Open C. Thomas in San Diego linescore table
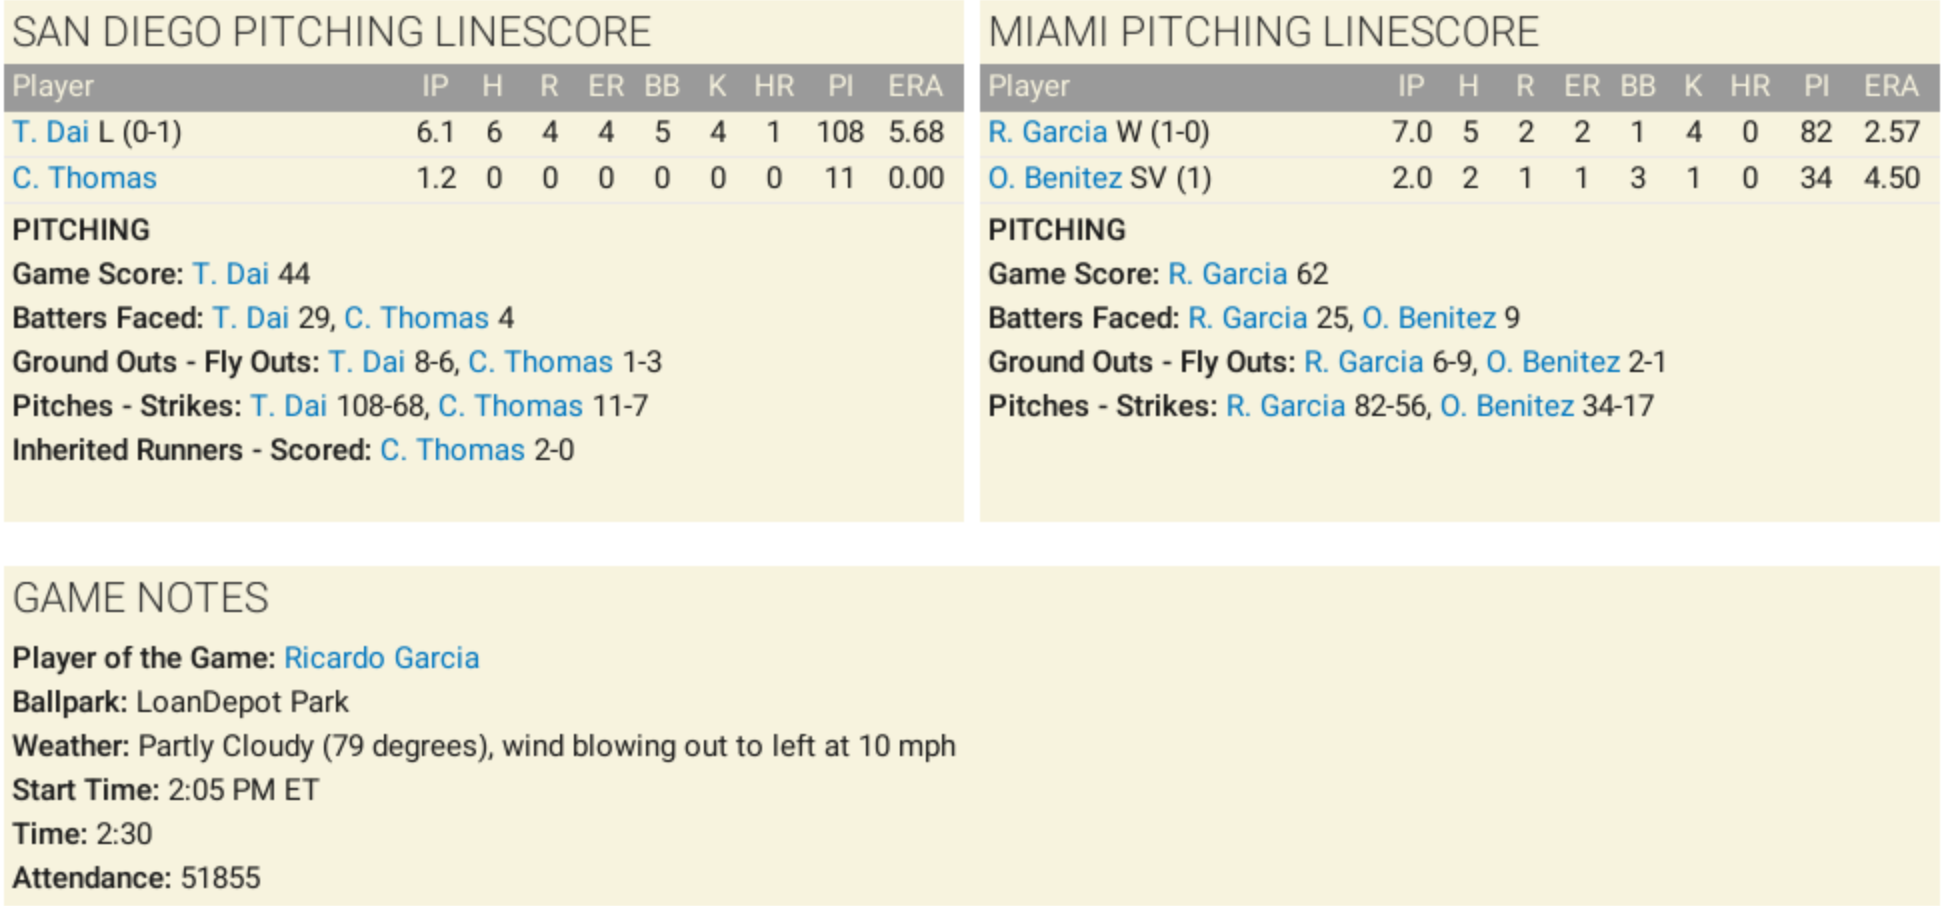Screen dimensions: 1950x906 pos(84,178)
